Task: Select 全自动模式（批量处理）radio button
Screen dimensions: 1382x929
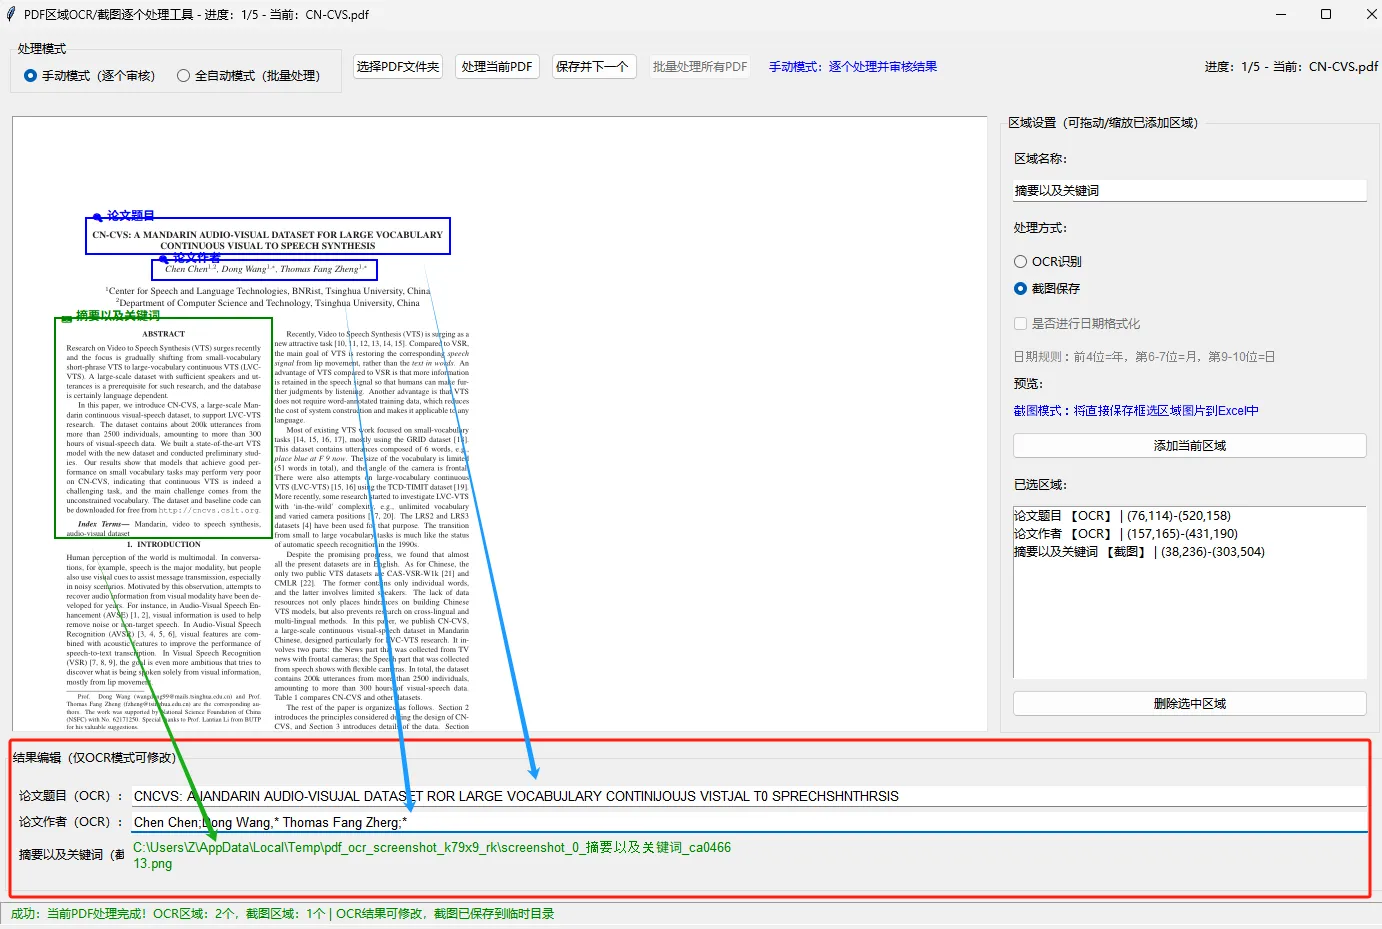Action: [x=183, y=74]
